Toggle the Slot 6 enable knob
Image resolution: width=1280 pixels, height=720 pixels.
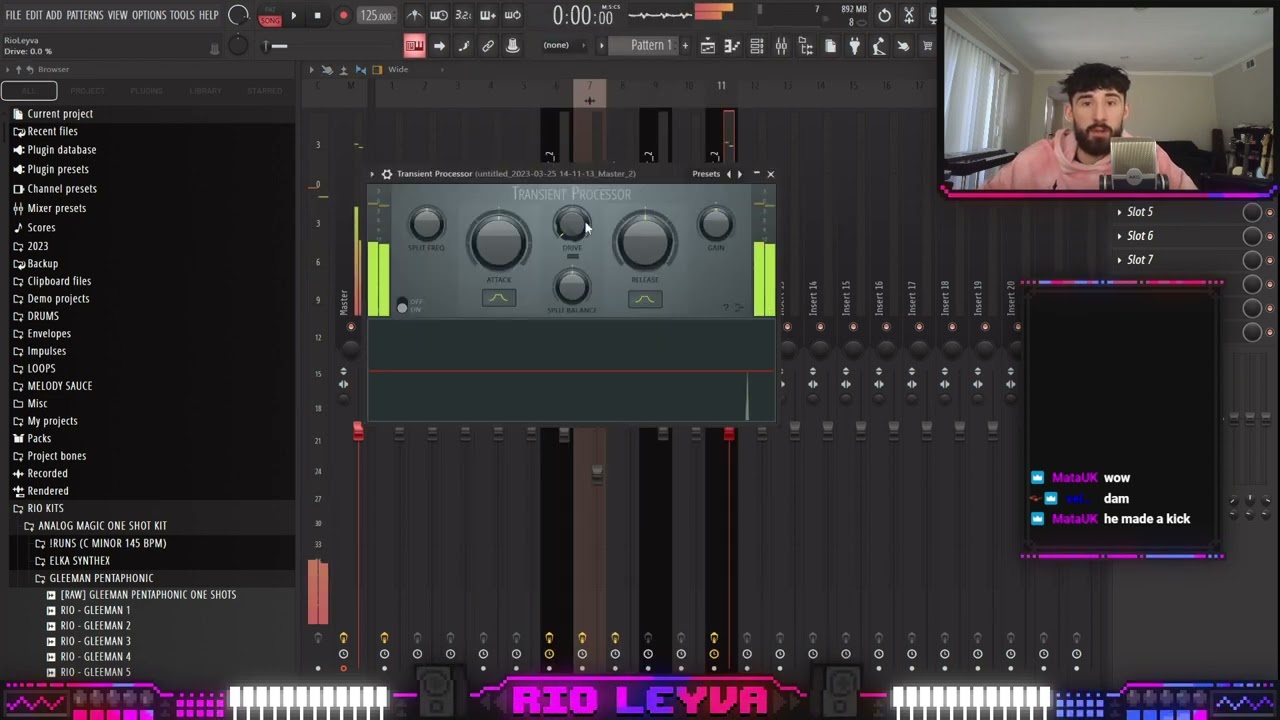(1252, 236)
